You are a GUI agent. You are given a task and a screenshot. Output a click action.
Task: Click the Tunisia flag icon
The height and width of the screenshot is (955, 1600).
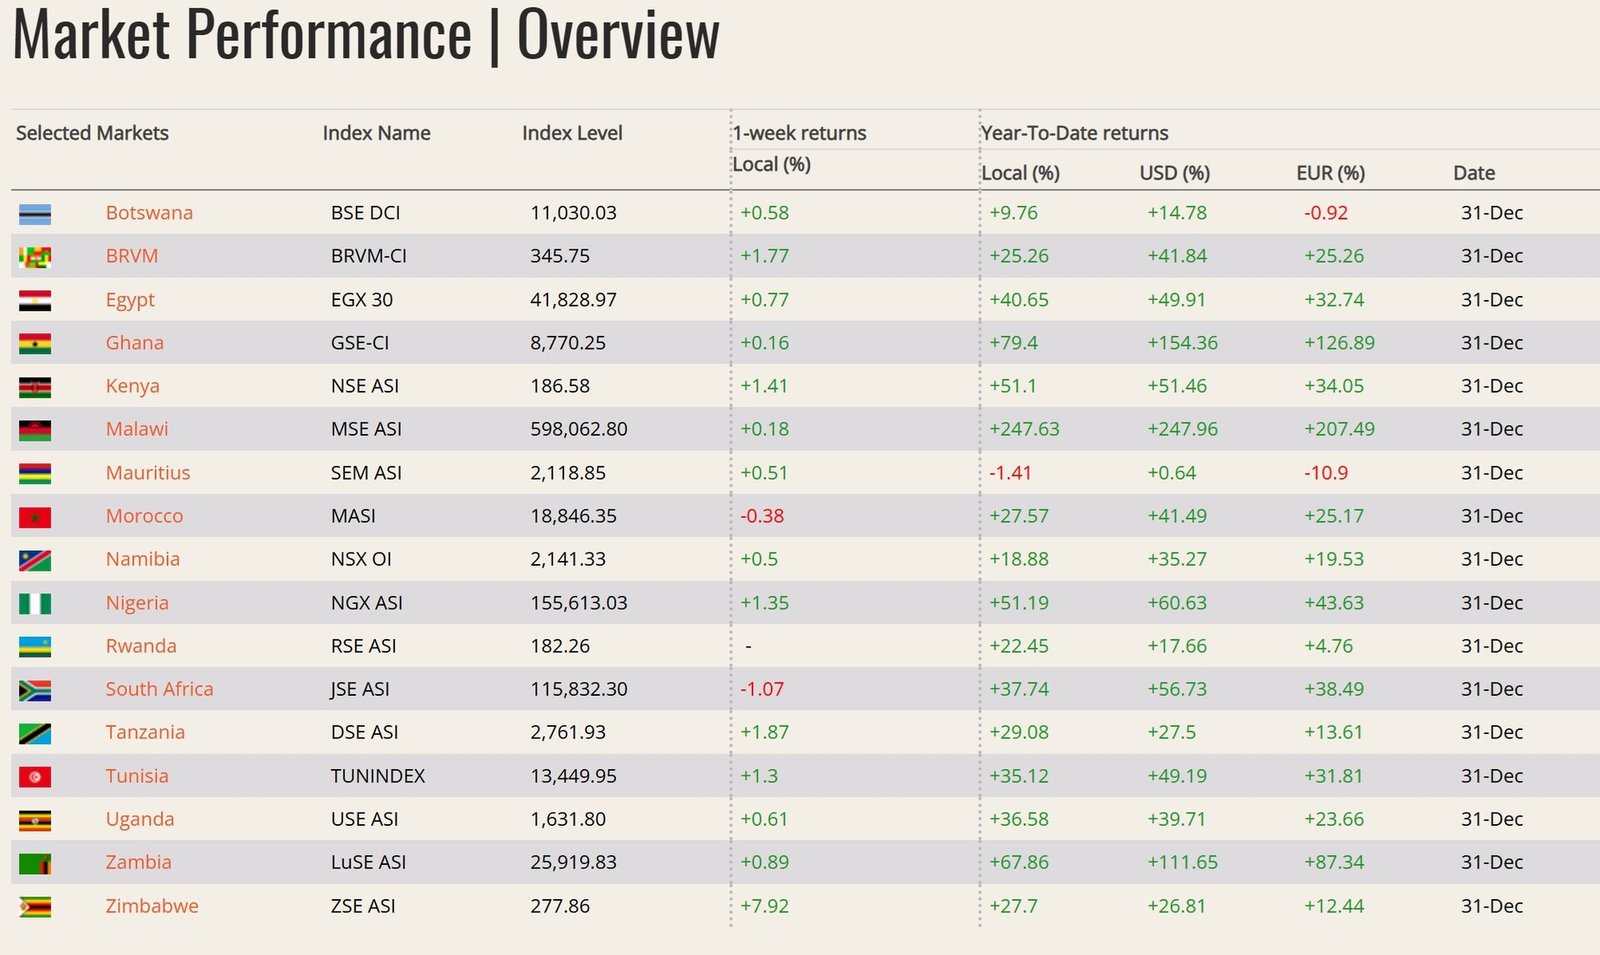(35, 777)
